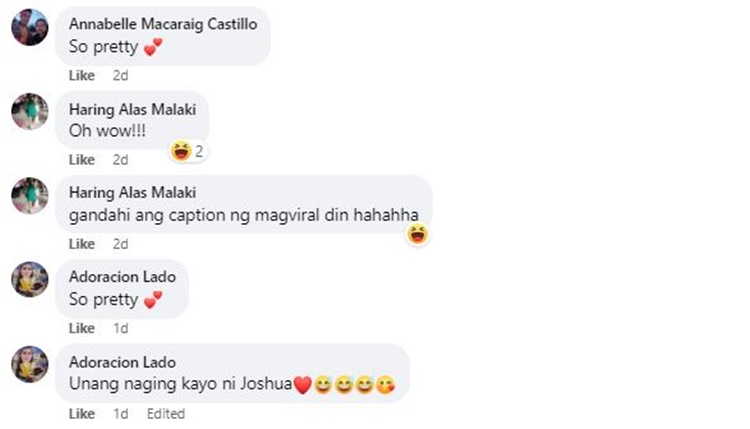Click Haring Alas Malaki name above gandahi comment
This screenshot has width=750, height=429.
pyautogui.click(x=132, y=192)
